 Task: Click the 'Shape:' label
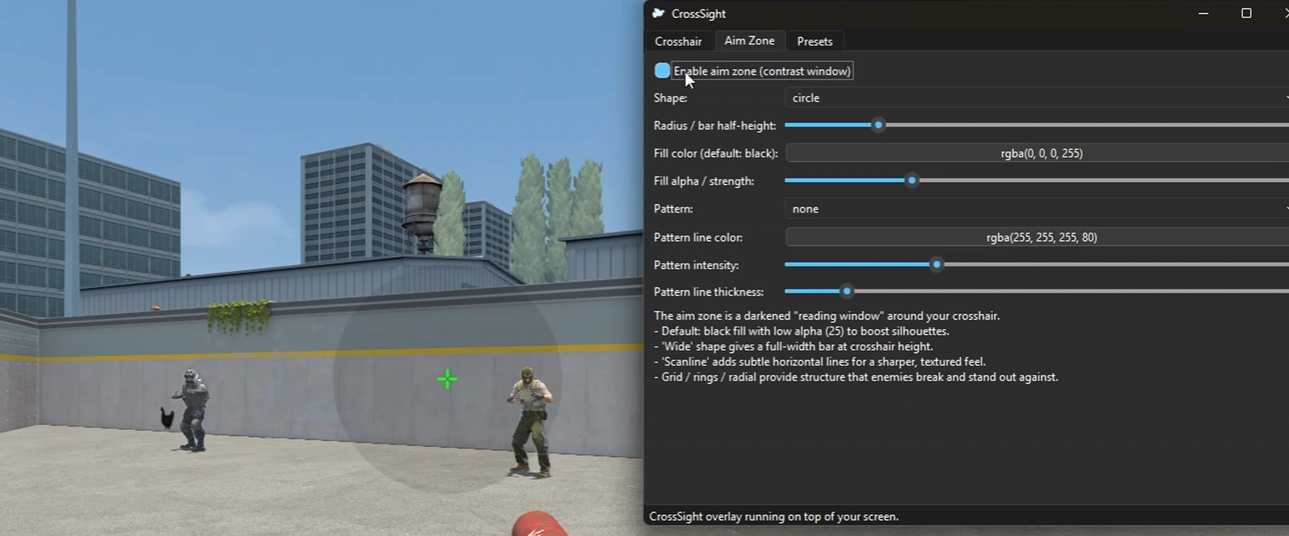[x=670, y=98]
